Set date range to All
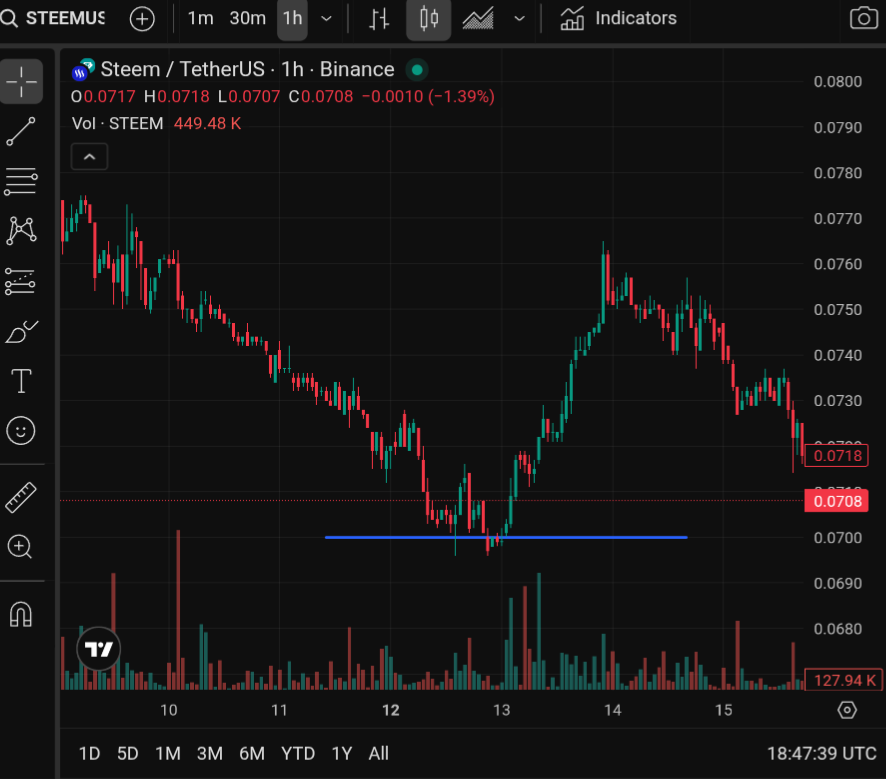Image resolution: width=886 pixels, height=779 pixels. tap(379, 754)
